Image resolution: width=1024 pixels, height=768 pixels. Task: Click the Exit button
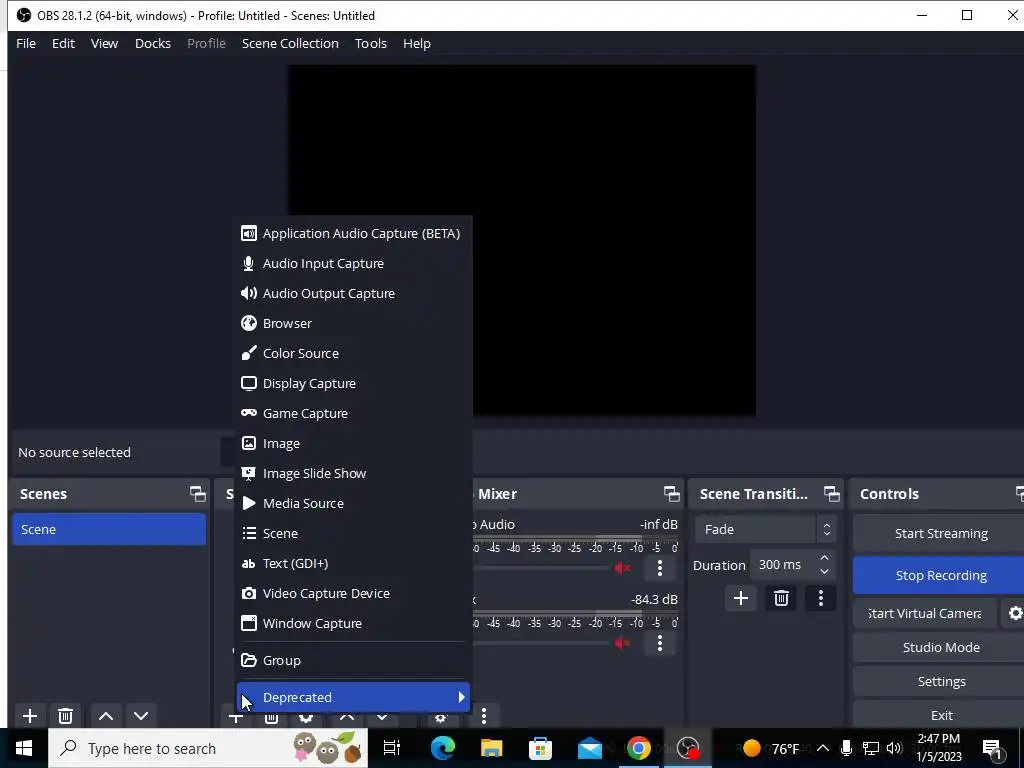[x=940, y=715]
